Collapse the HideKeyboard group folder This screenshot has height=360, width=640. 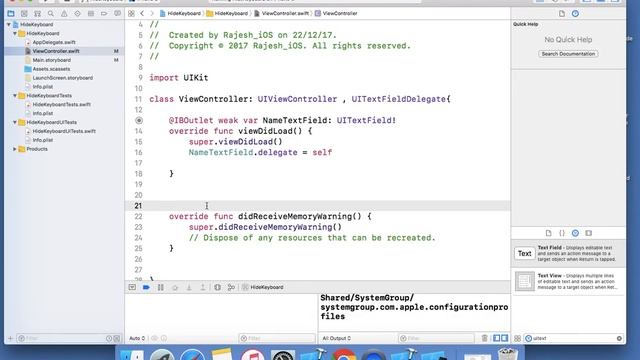click(15, 33)
